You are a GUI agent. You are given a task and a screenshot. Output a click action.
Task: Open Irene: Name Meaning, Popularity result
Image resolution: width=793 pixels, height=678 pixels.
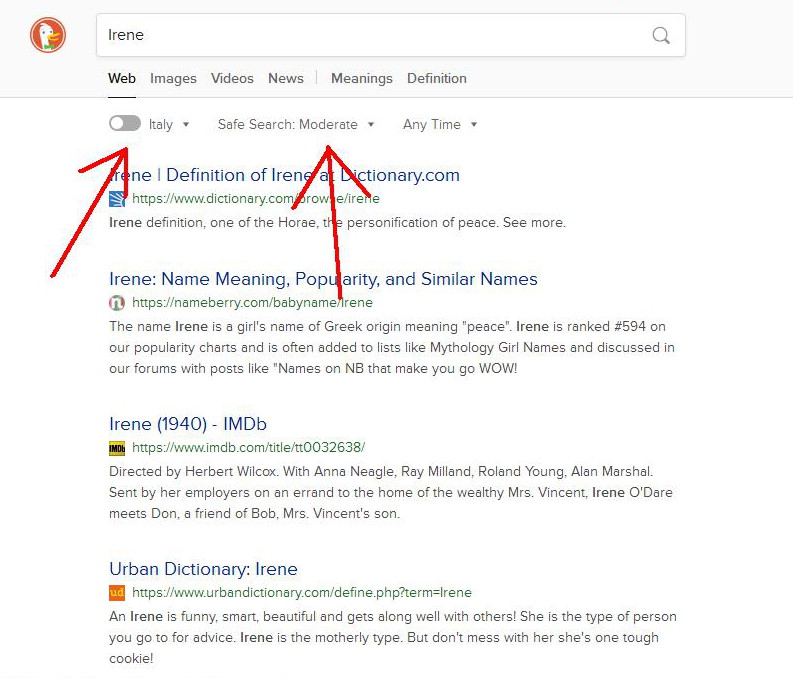click(323, 279)
